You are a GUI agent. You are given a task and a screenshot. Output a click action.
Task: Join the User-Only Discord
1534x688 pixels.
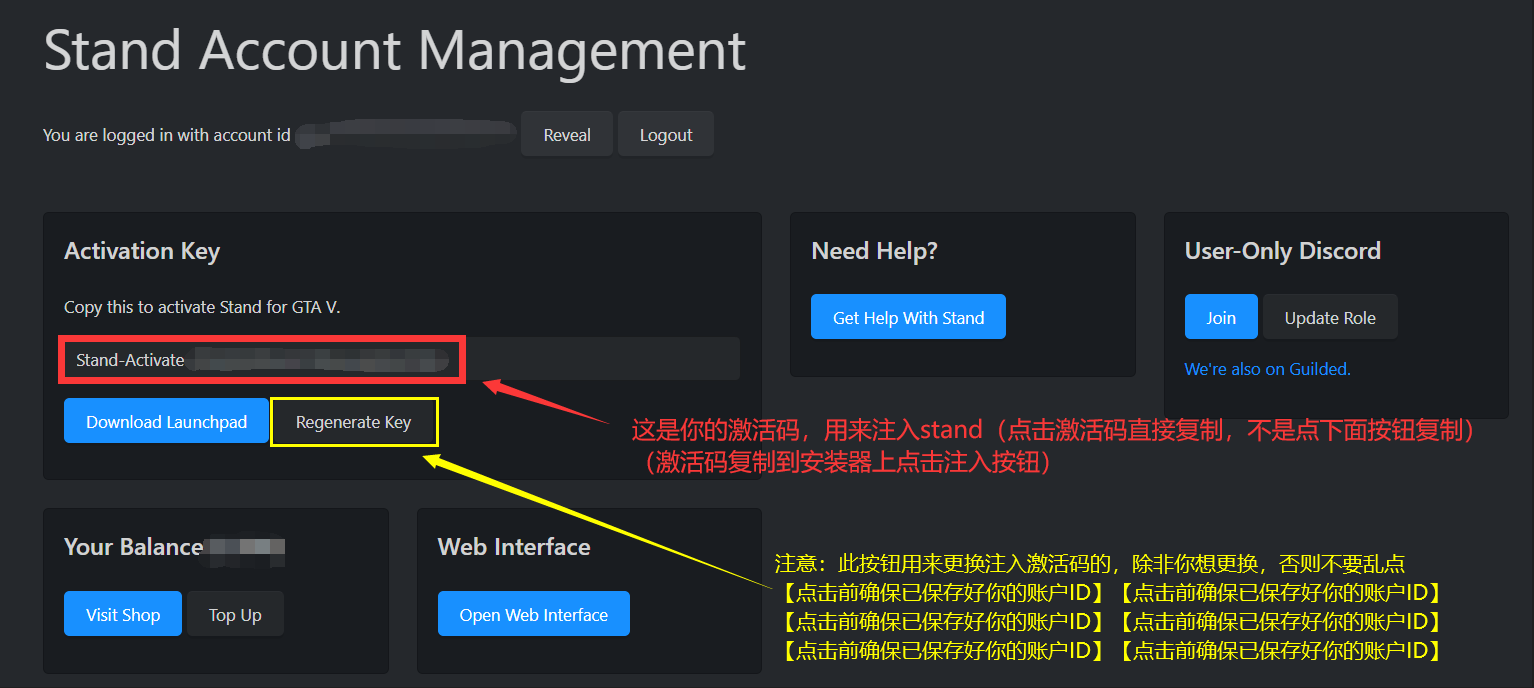(x=1220, y=318)
